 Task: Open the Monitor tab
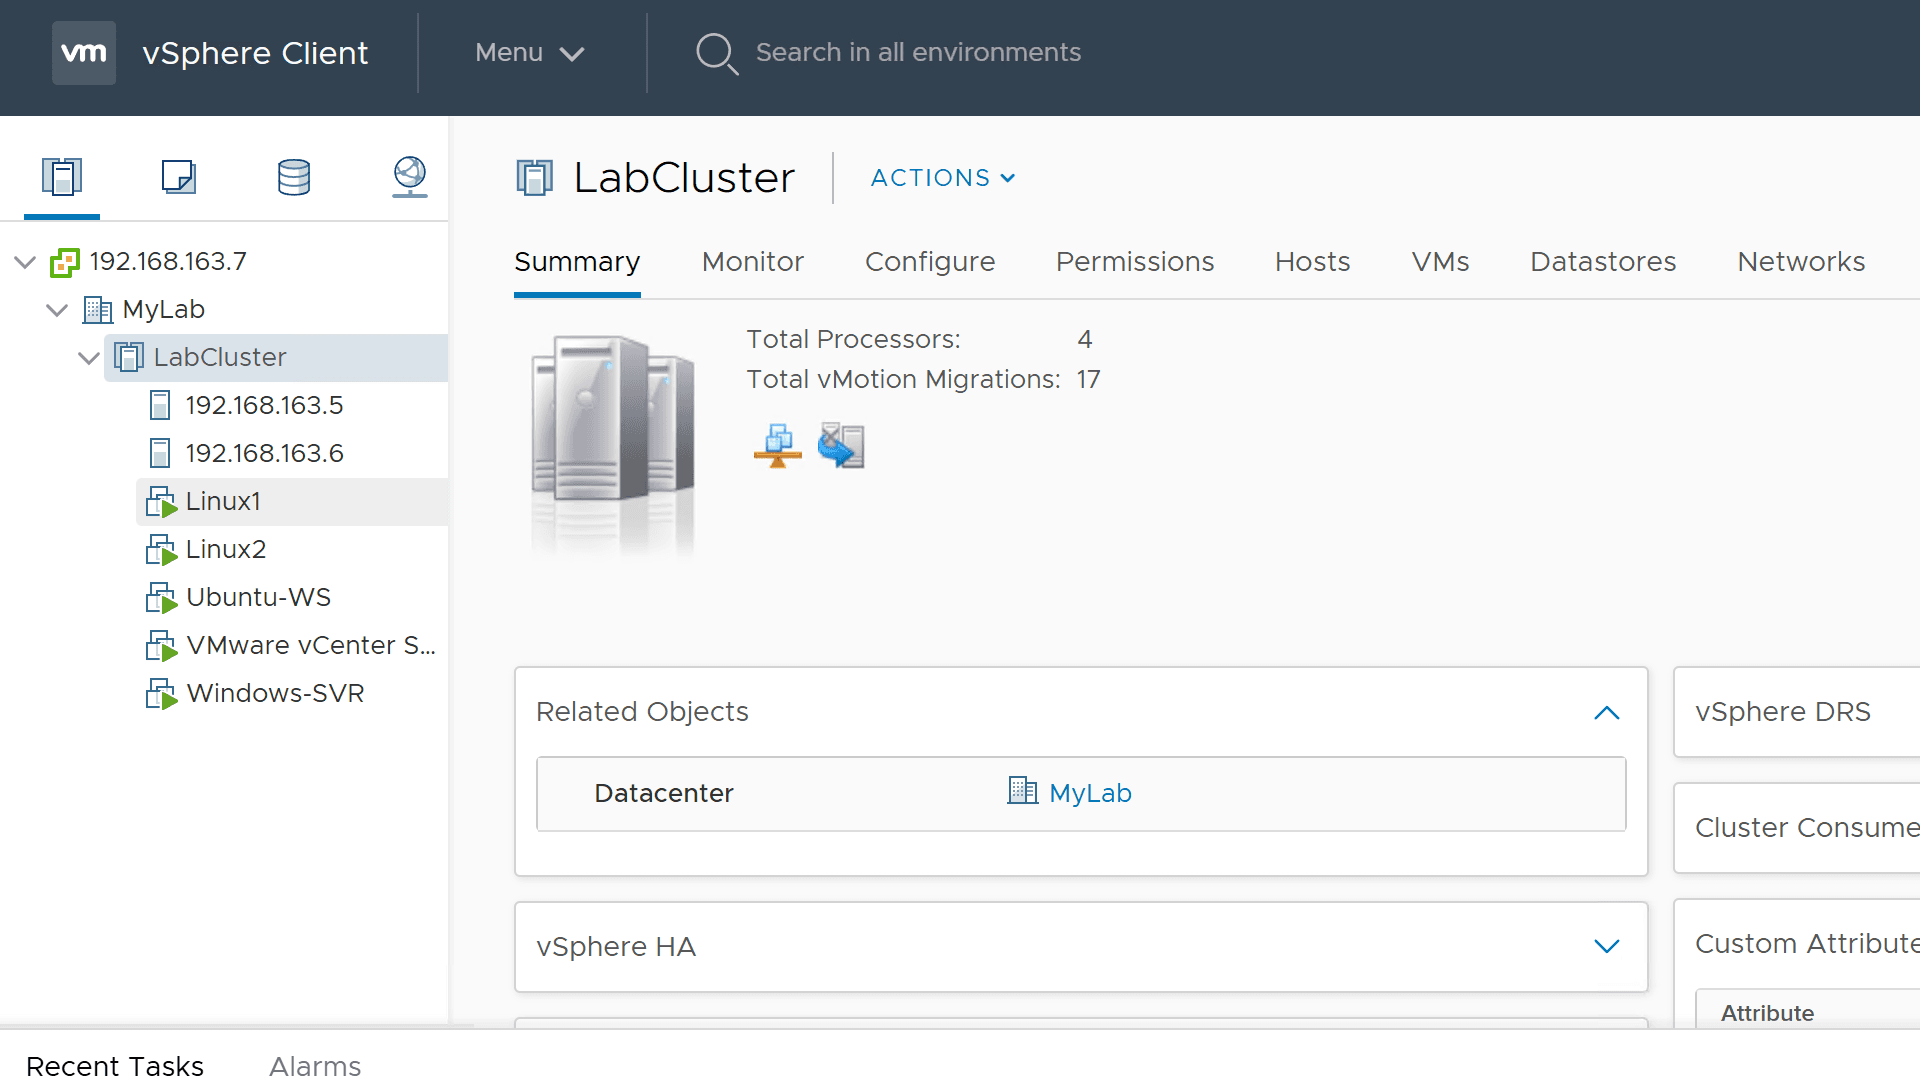753,262
